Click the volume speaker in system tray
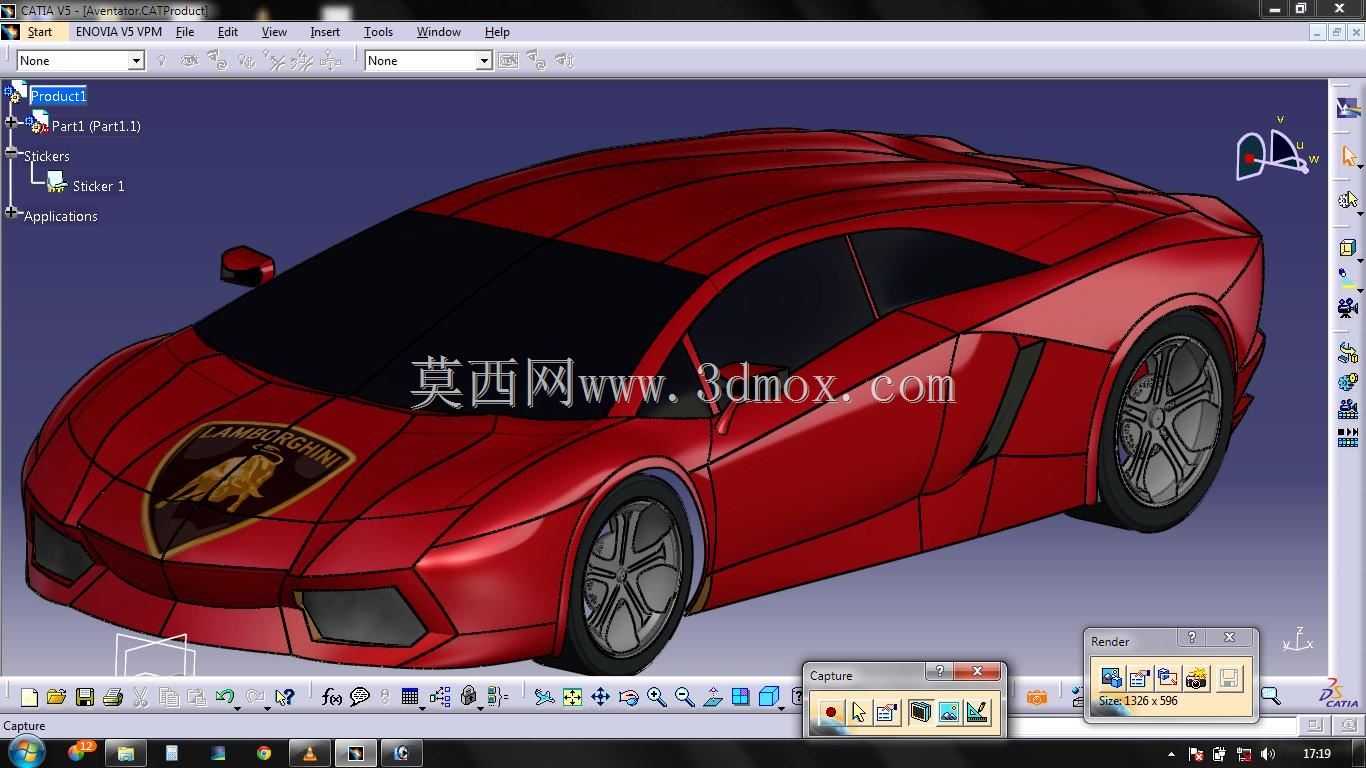 [1268, 754]
